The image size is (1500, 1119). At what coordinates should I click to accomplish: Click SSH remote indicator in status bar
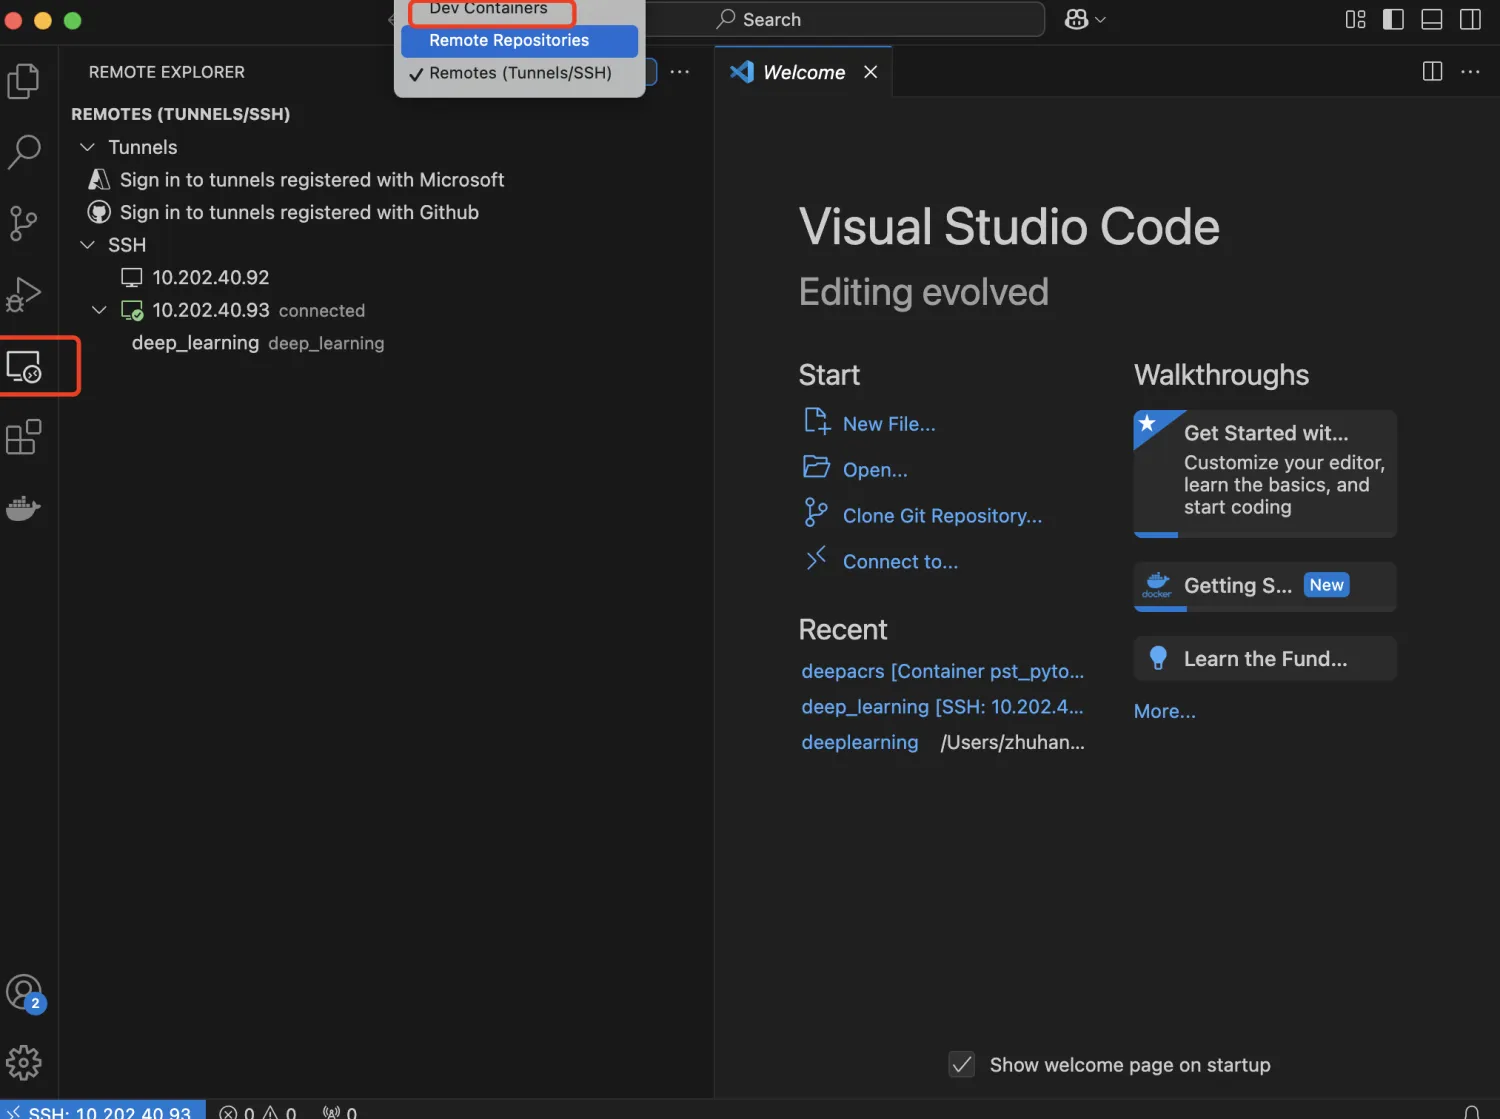coord(103,1111)
